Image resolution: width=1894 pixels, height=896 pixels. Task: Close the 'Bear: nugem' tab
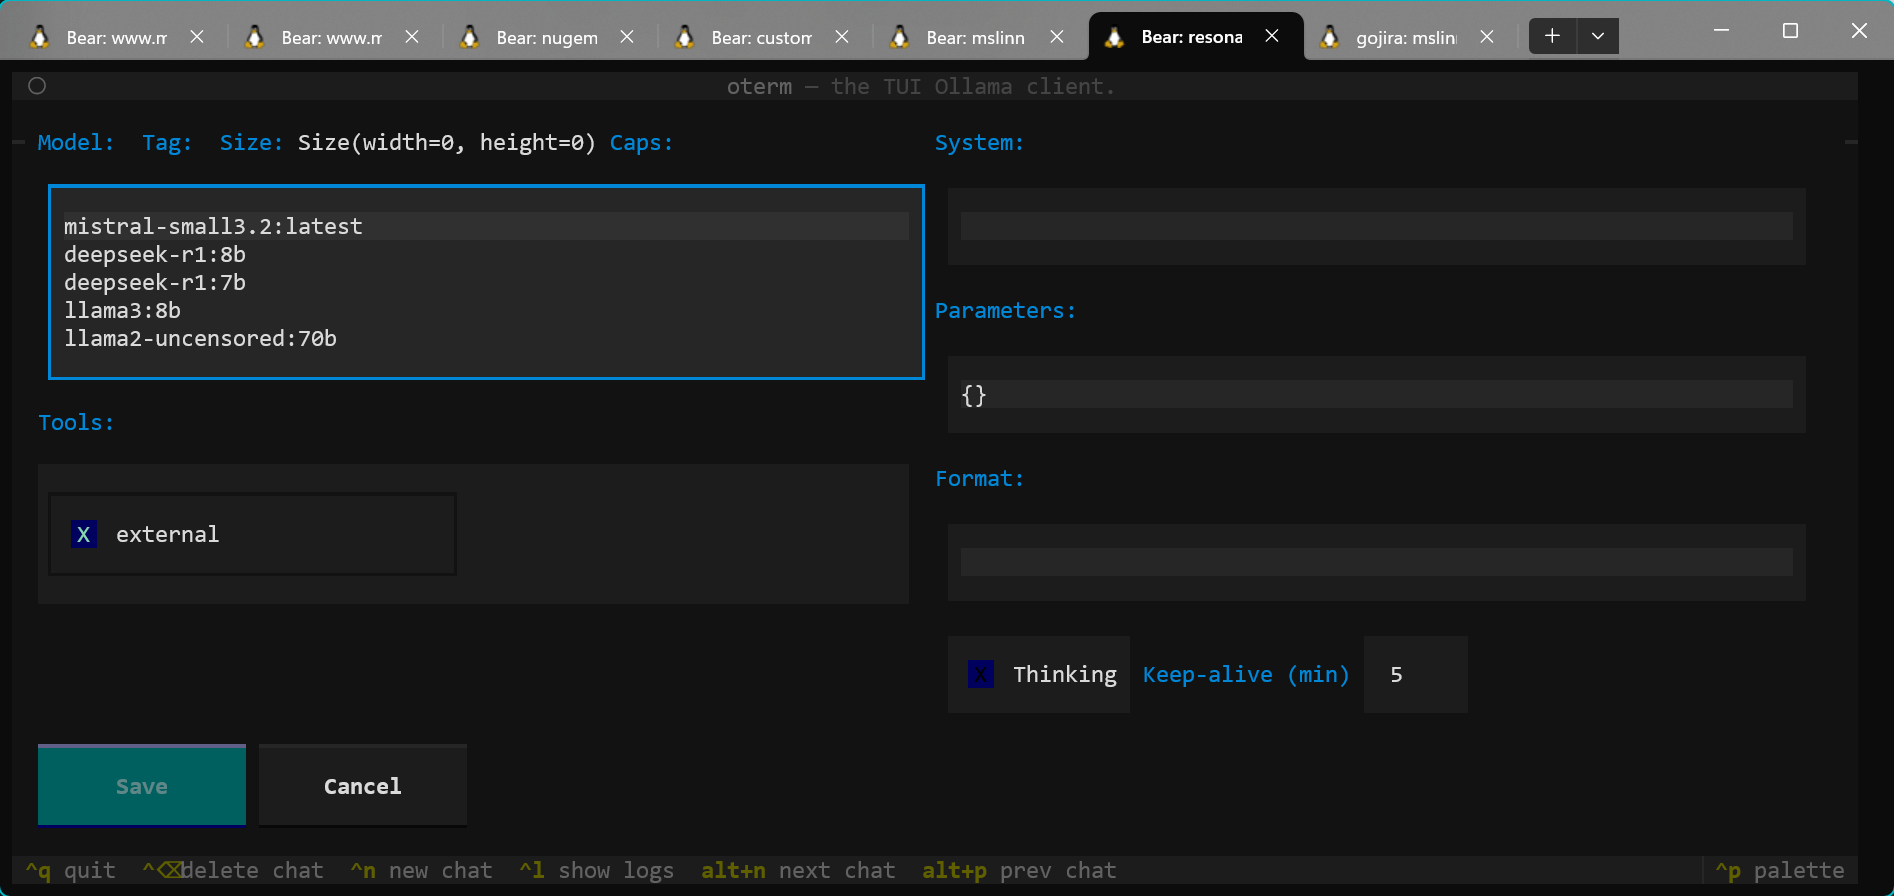point(627,37)
